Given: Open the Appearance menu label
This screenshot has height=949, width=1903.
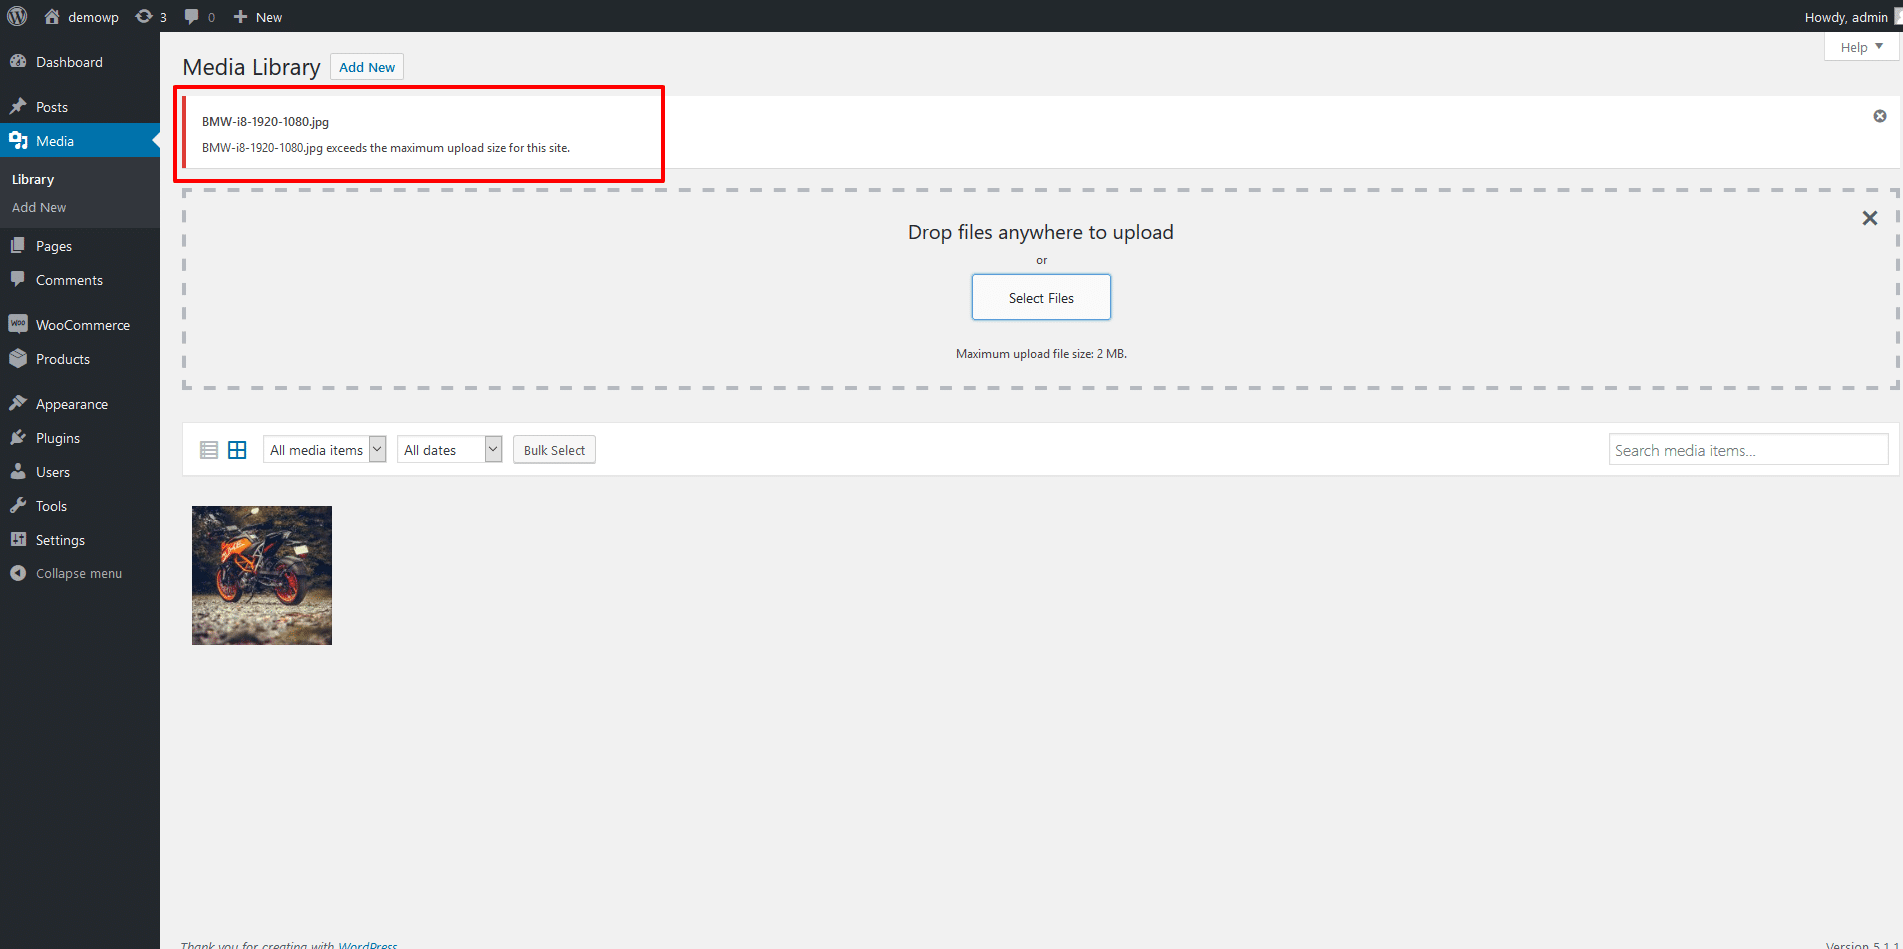Looking at the screenshot, I should tap(72, 404).
